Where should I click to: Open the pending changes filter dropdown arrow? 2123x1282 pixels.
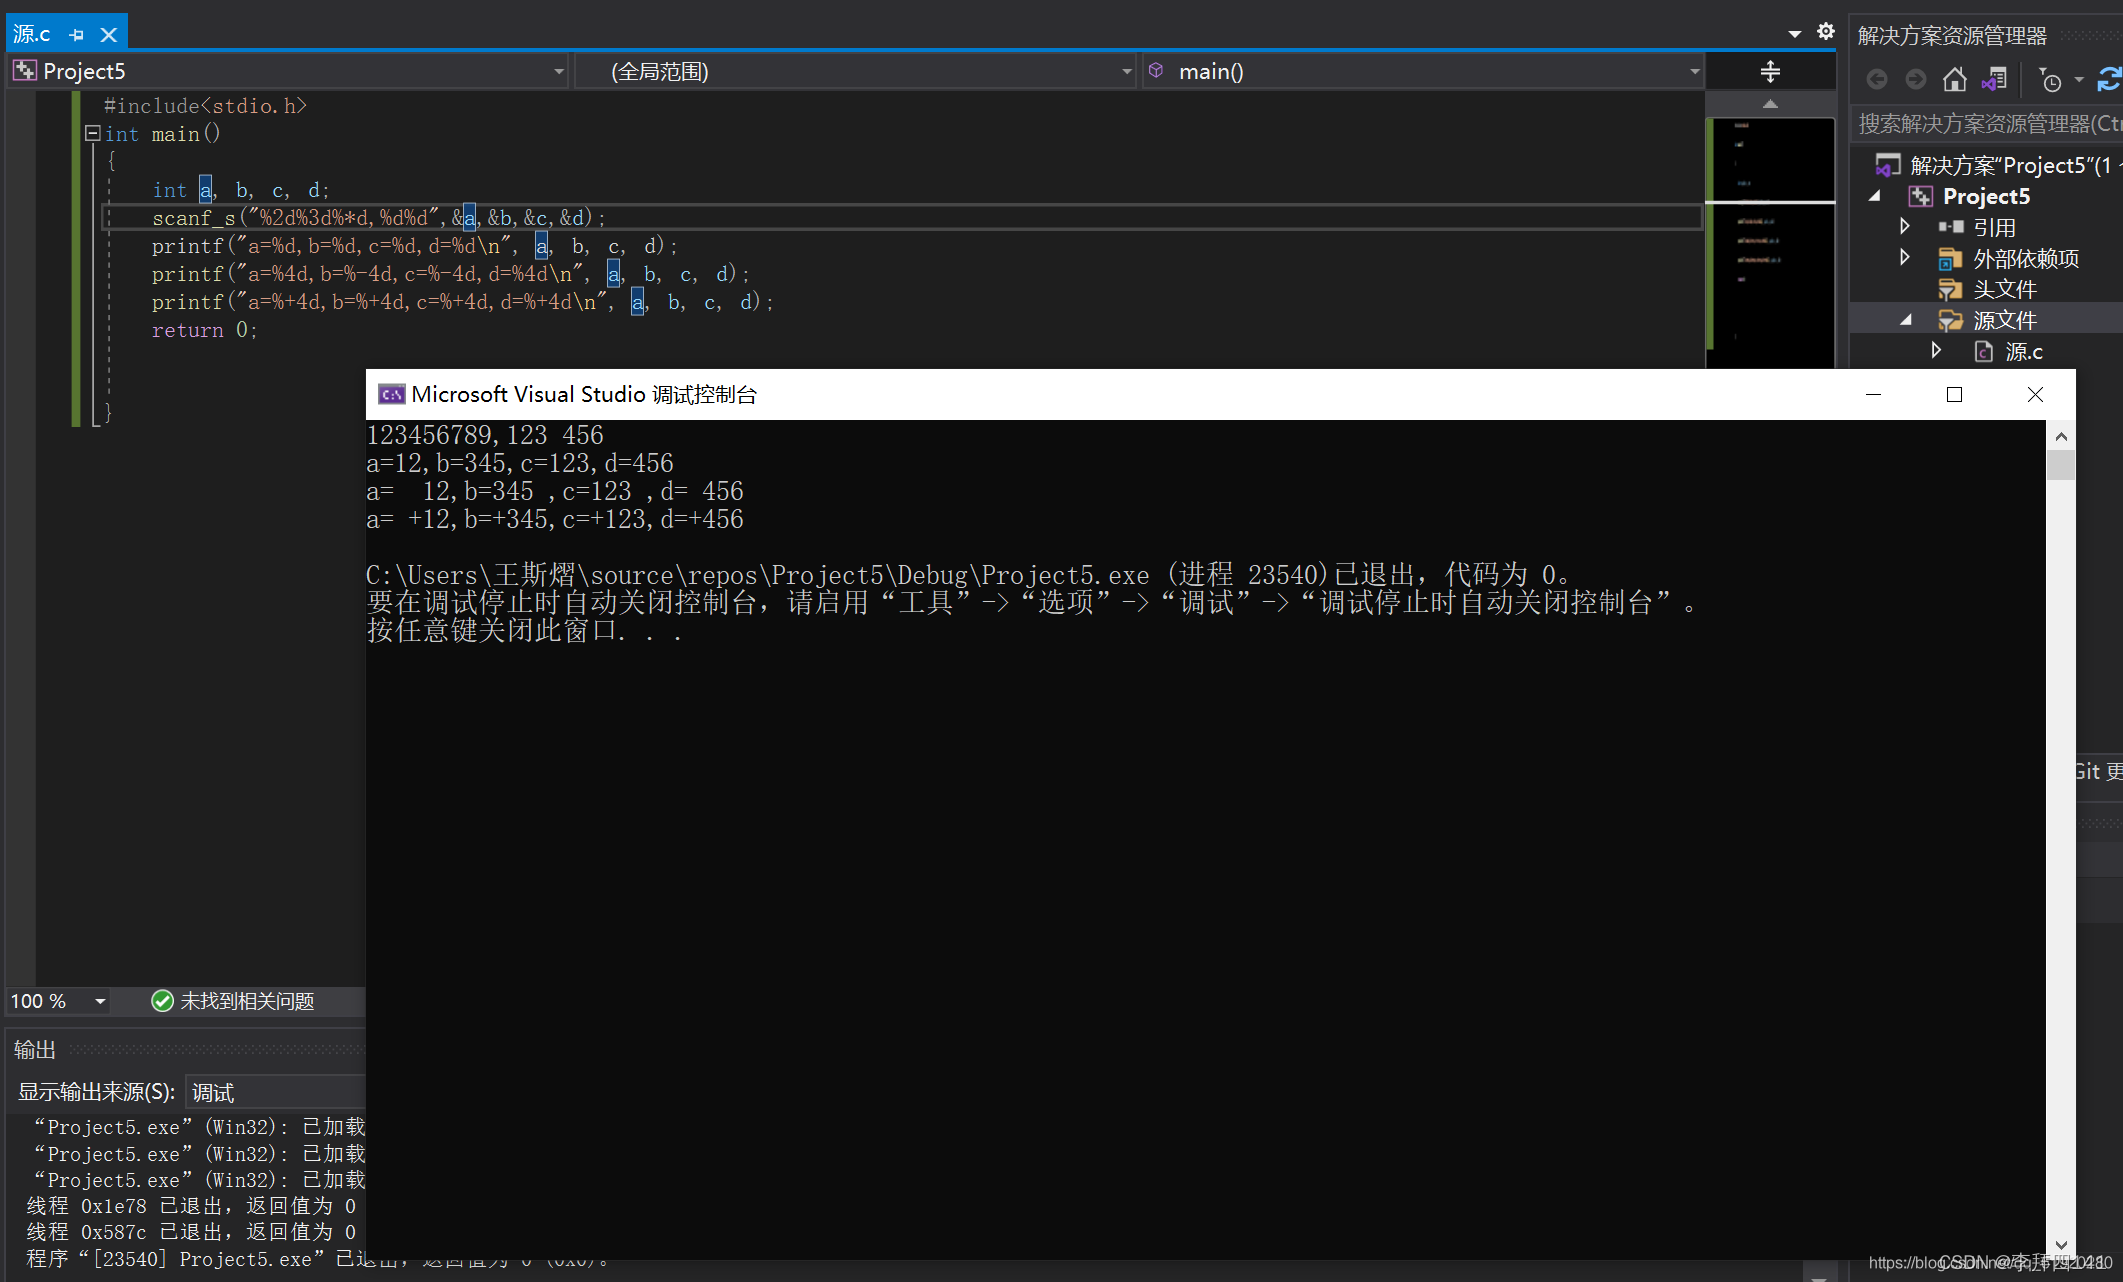[2079, 79]
